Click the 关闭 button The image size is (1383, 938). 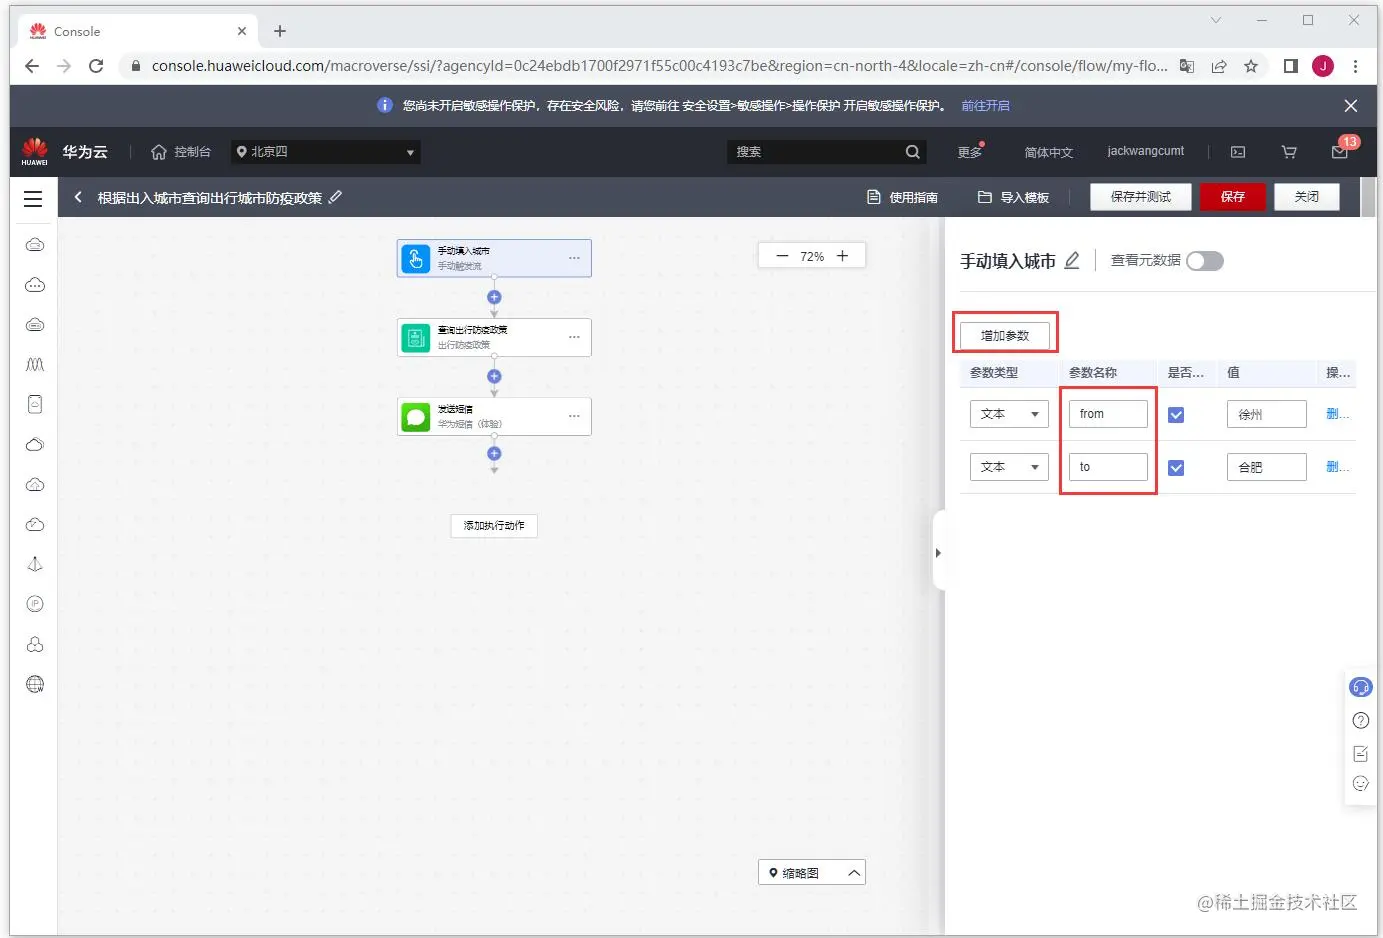(x=1306, y=197)
